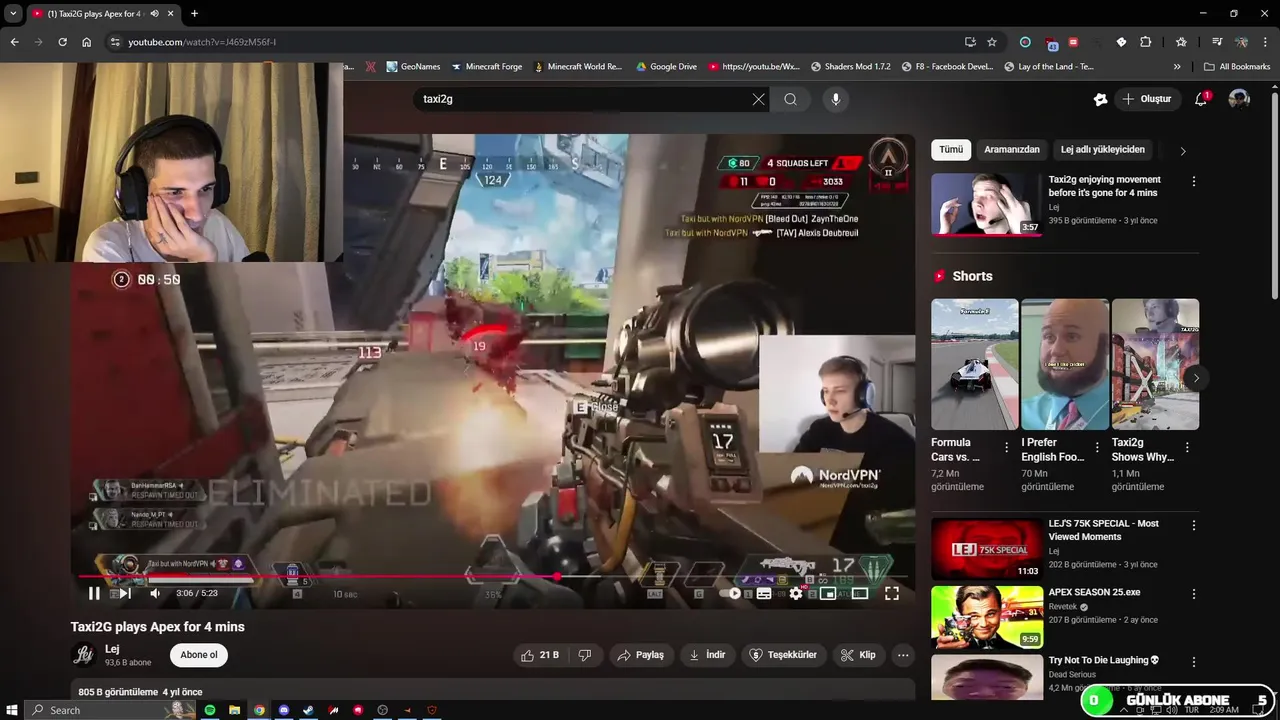Open Chrome three-dot menu
Screen dimensions: 1280x720
pyautogui.click(x=1265, y=42)
